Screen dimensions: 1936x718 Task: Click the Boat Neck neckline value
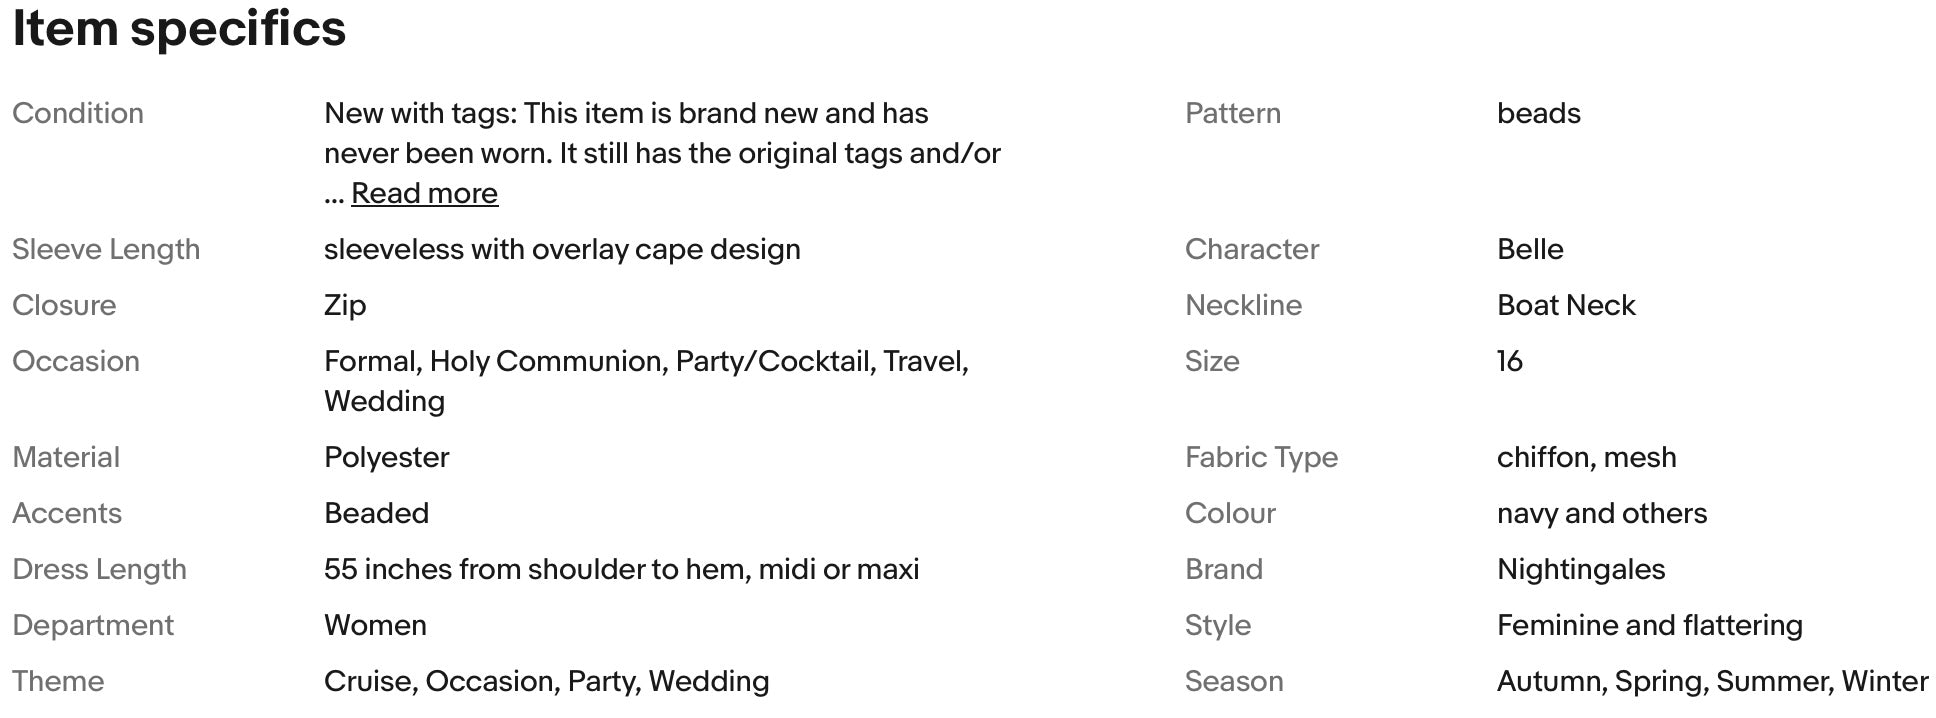pyautogui.click(x=1566, y=305)
